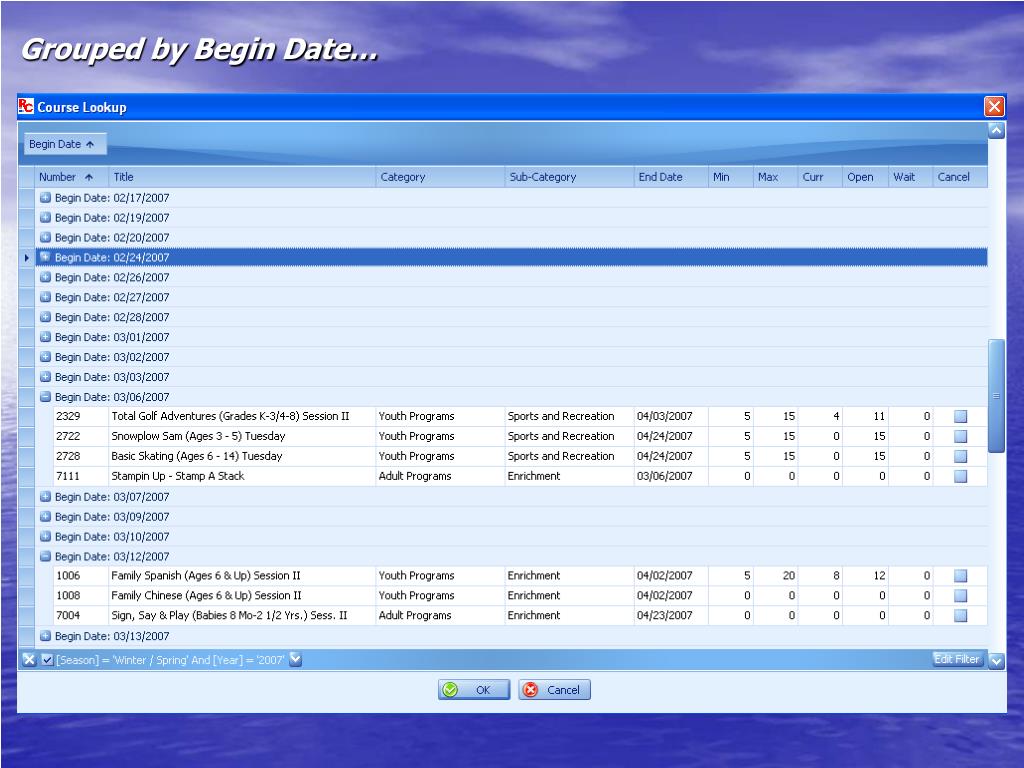
Task: Click course number 1006
Action: tap(68, 575)
